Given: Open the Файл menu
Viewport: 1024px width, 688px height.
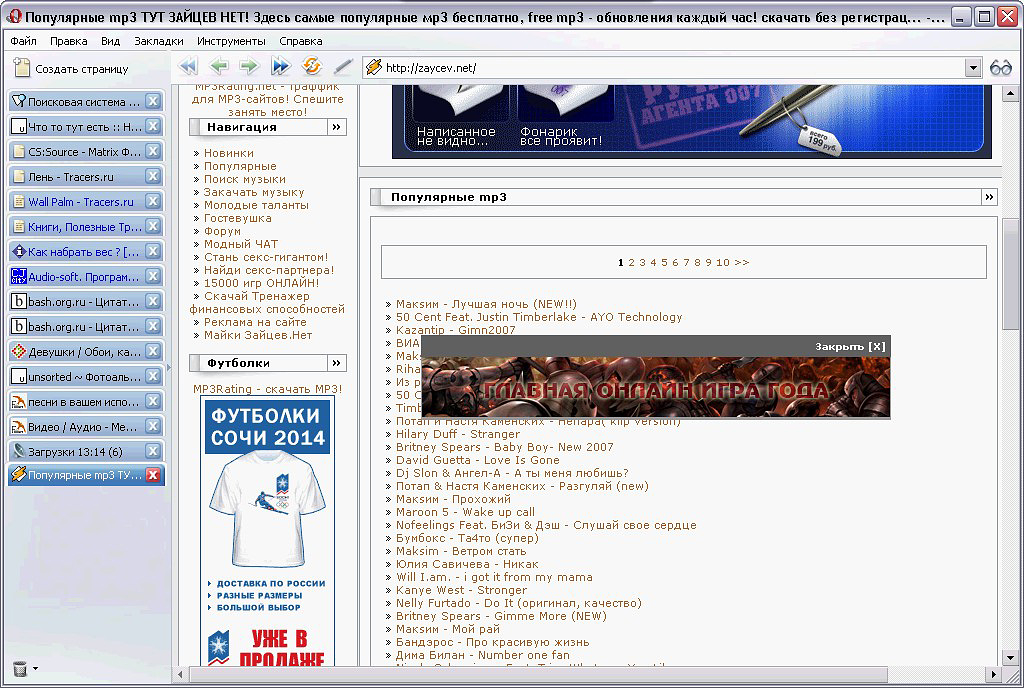Looking at the screenshot, I should 24,41.
